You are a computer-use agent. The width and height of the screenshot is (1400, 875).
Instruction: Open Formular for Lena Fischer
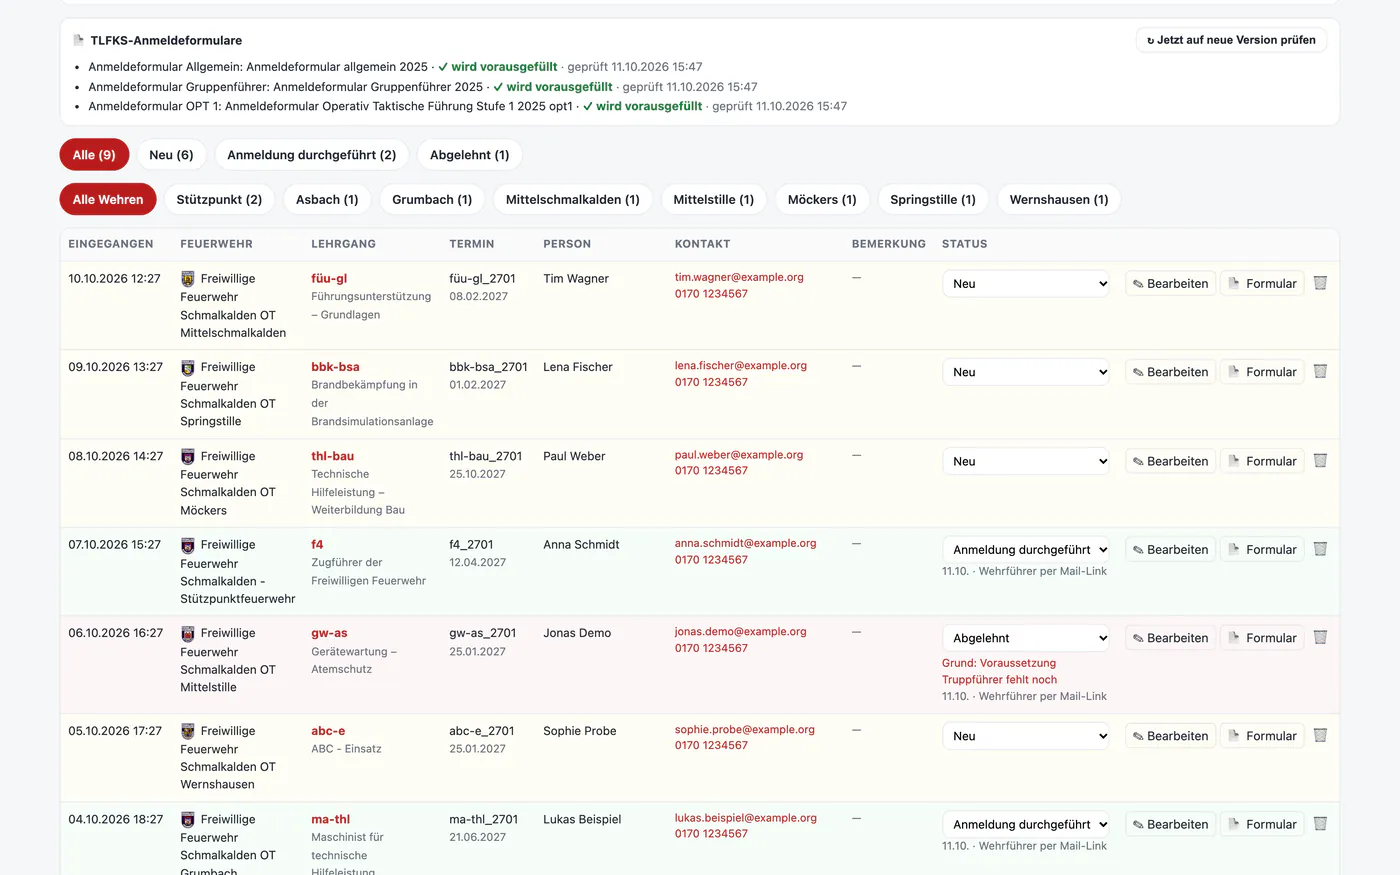[1262, 372]
